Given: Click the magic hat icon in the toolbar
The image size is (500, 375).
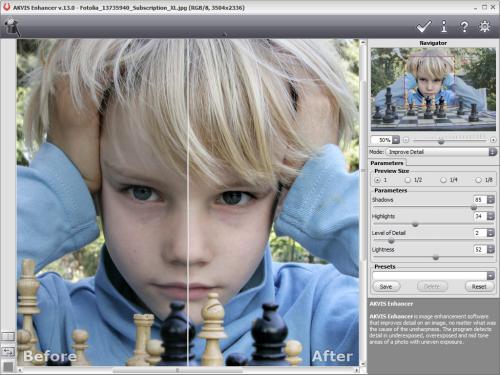Looking at the screenshot, I should point(12,27).
